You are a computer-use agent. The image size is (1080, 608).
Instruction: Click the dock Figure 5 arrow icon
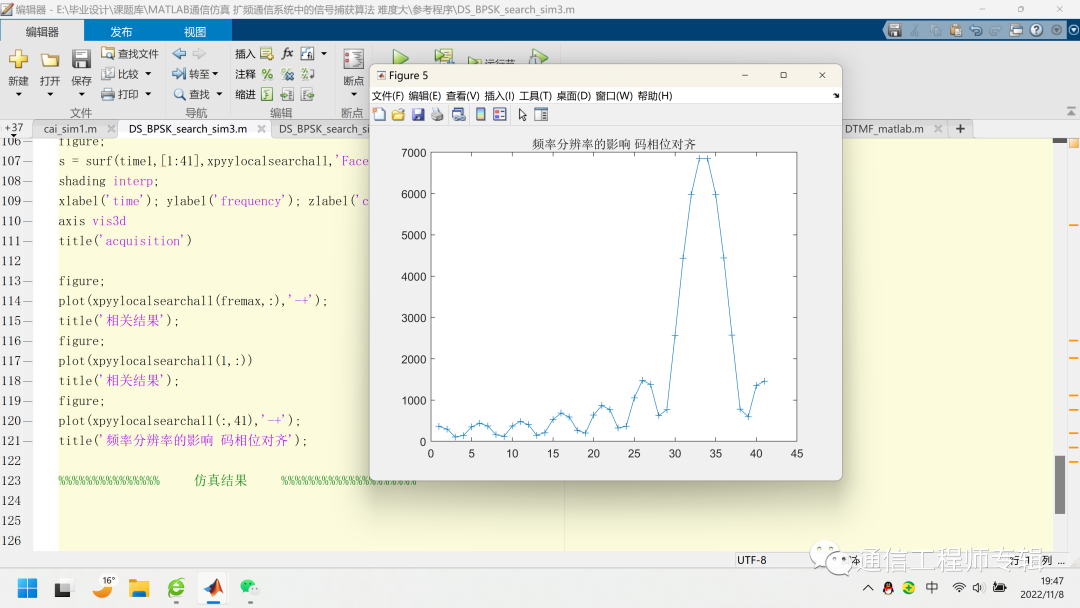coord(835,96)
